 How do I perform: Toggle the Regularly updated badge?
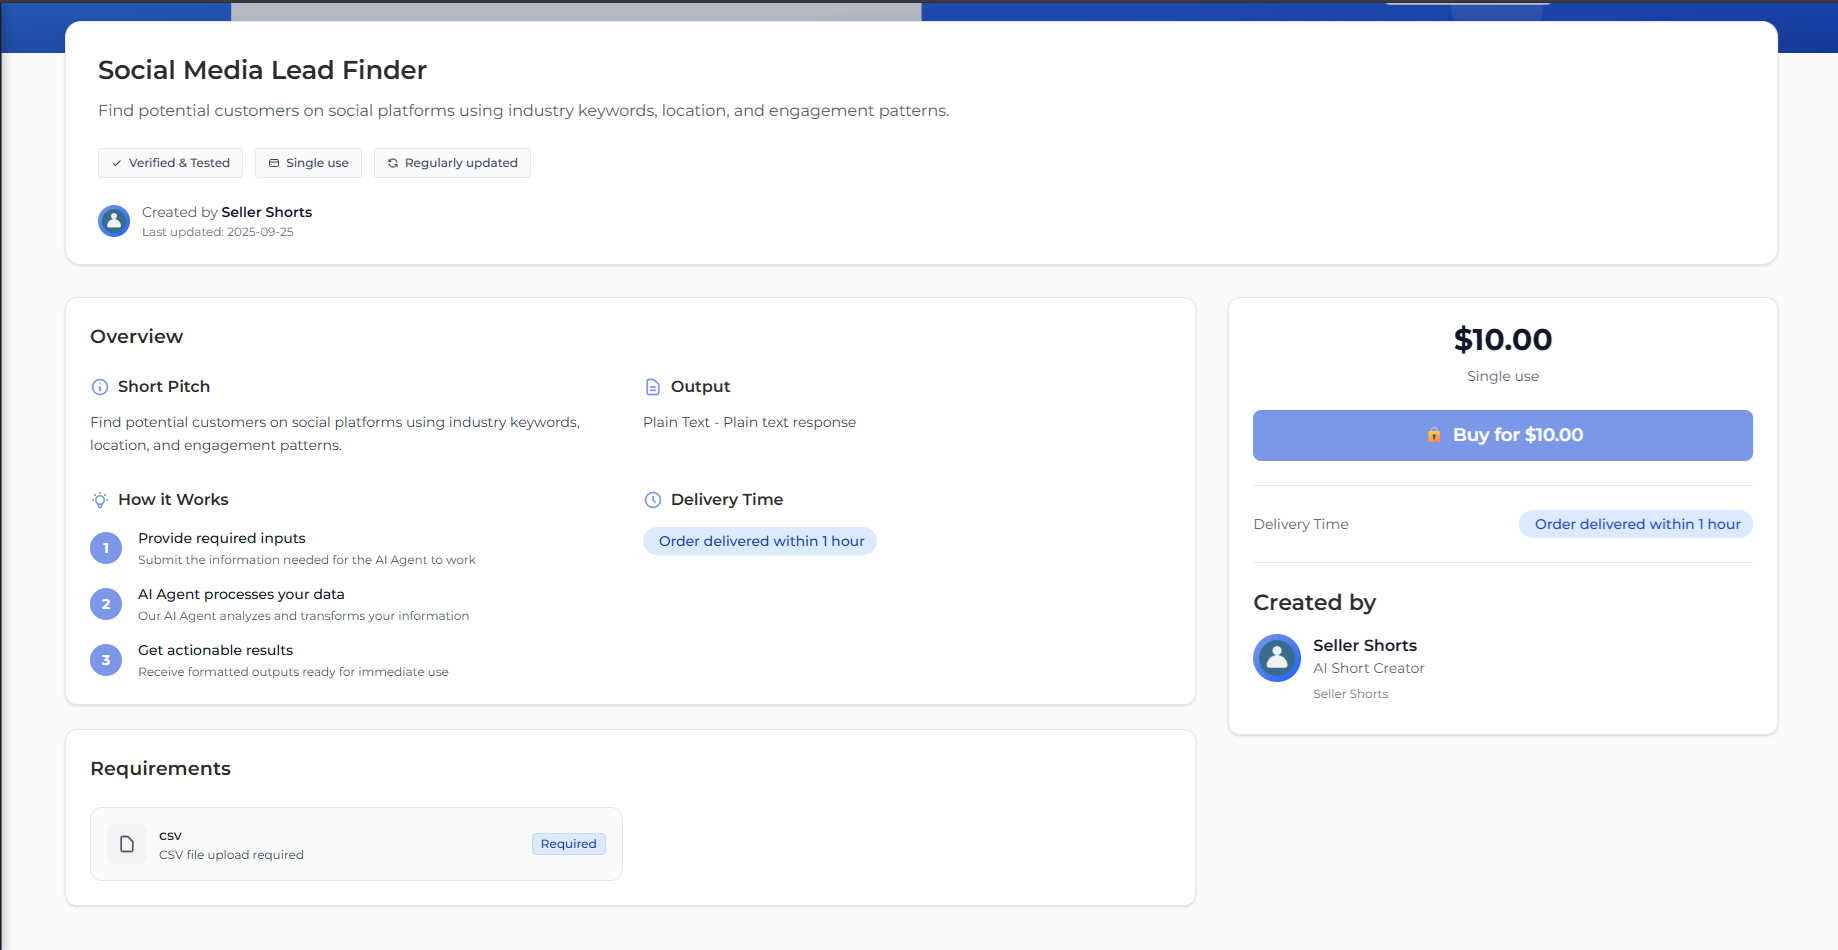pos(452,162)
